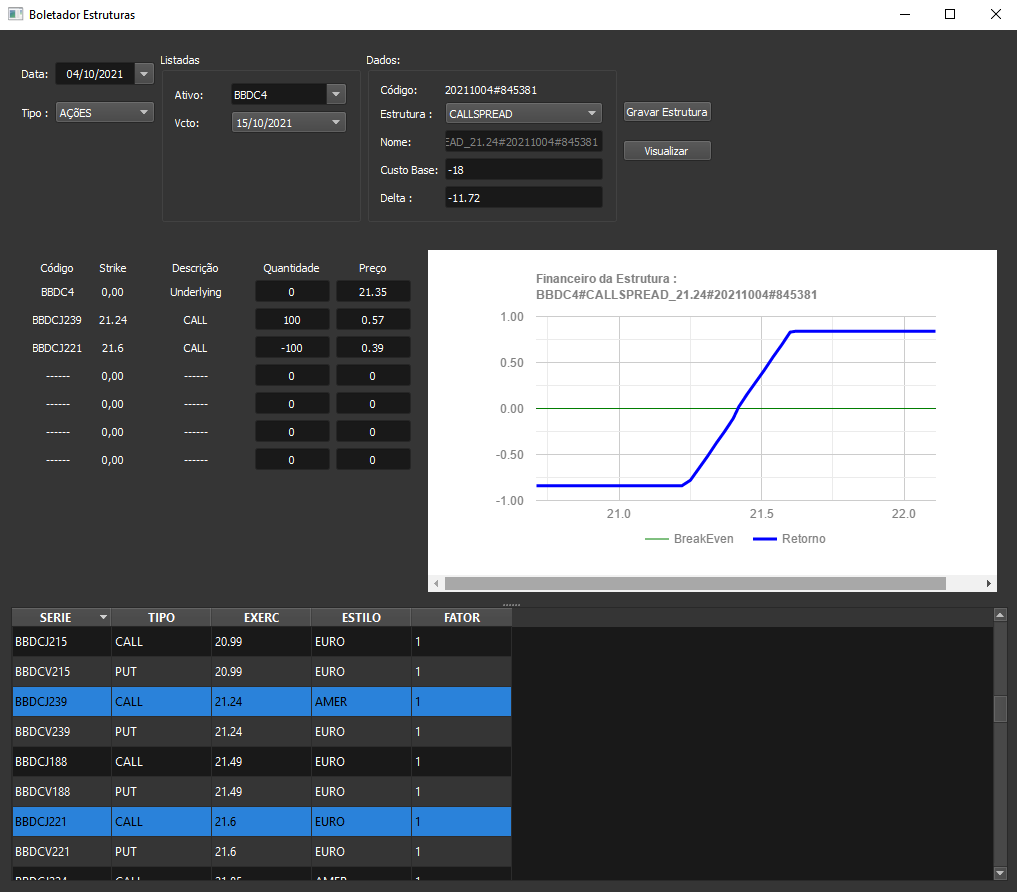Click the chart horizontal scrollbar thumb
The image size is (1017, 892).
pos(695,584)
